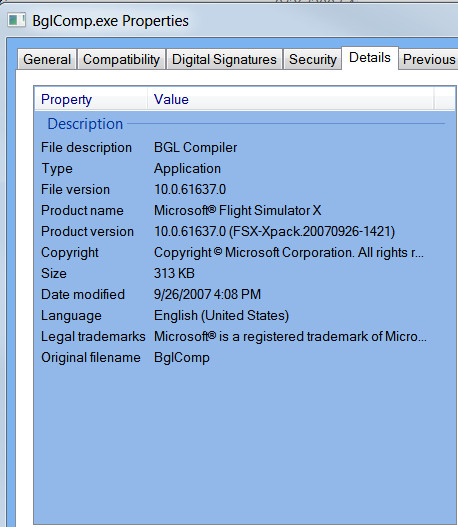
Task: Click the BglComp.exe title bar icon
Action: pyautogui.click(x=16, y=20)
